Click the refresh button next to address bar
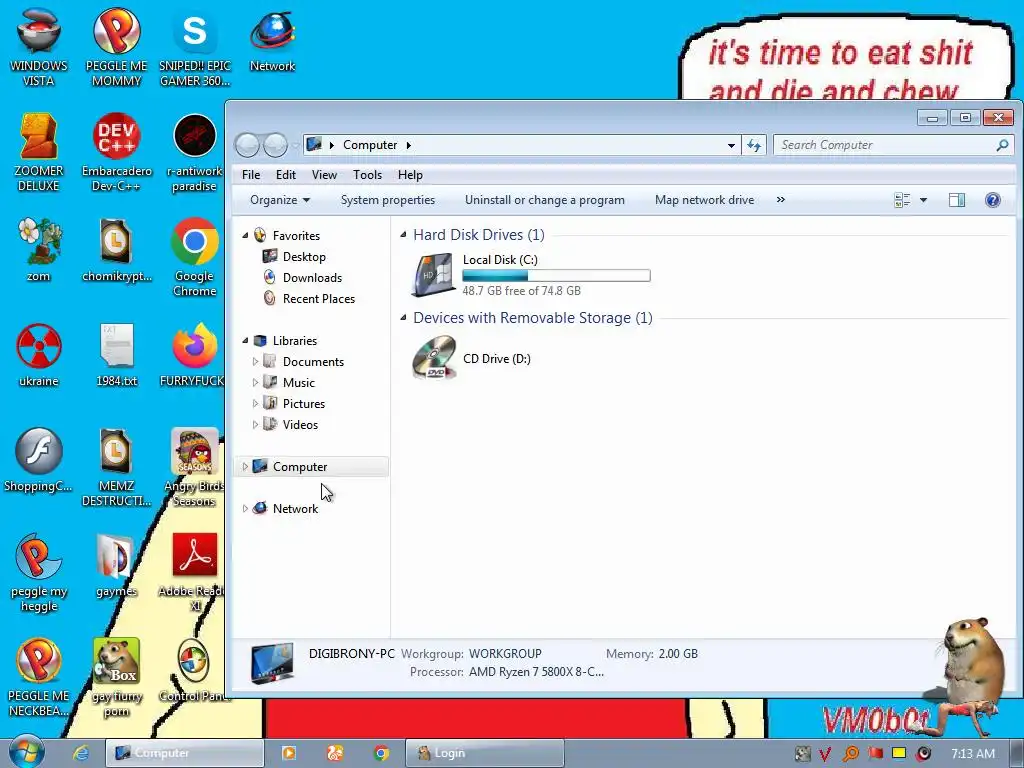 (x=754, y=145)
